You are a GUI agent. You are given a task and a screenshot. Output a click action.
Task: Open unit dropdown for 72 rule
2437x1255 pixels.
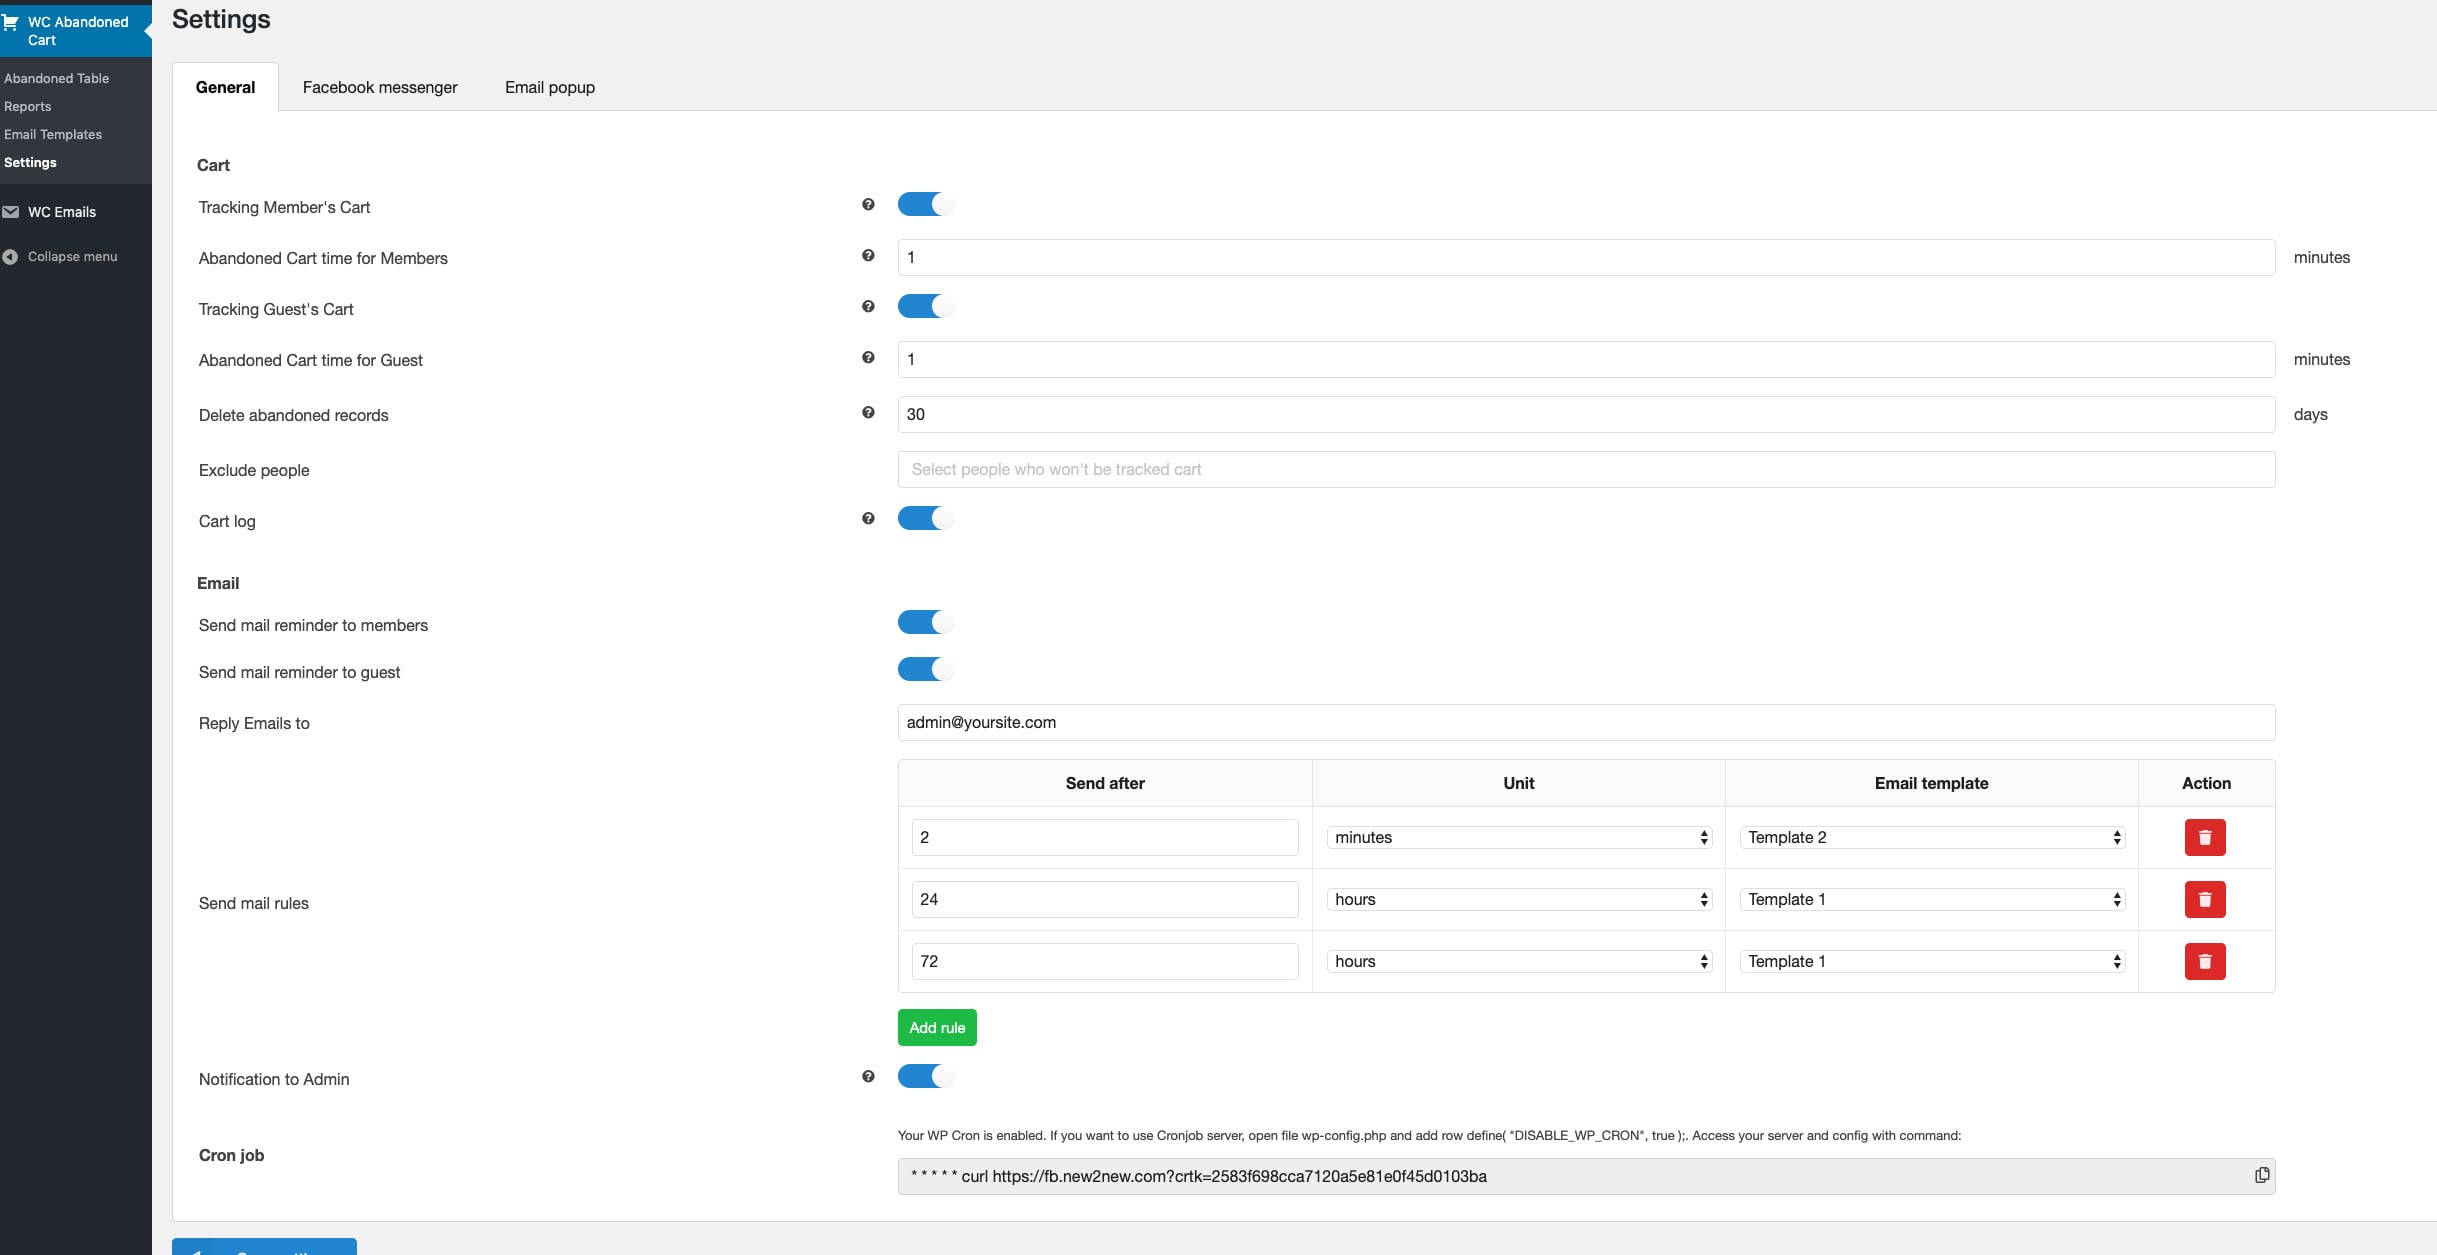1518,962
